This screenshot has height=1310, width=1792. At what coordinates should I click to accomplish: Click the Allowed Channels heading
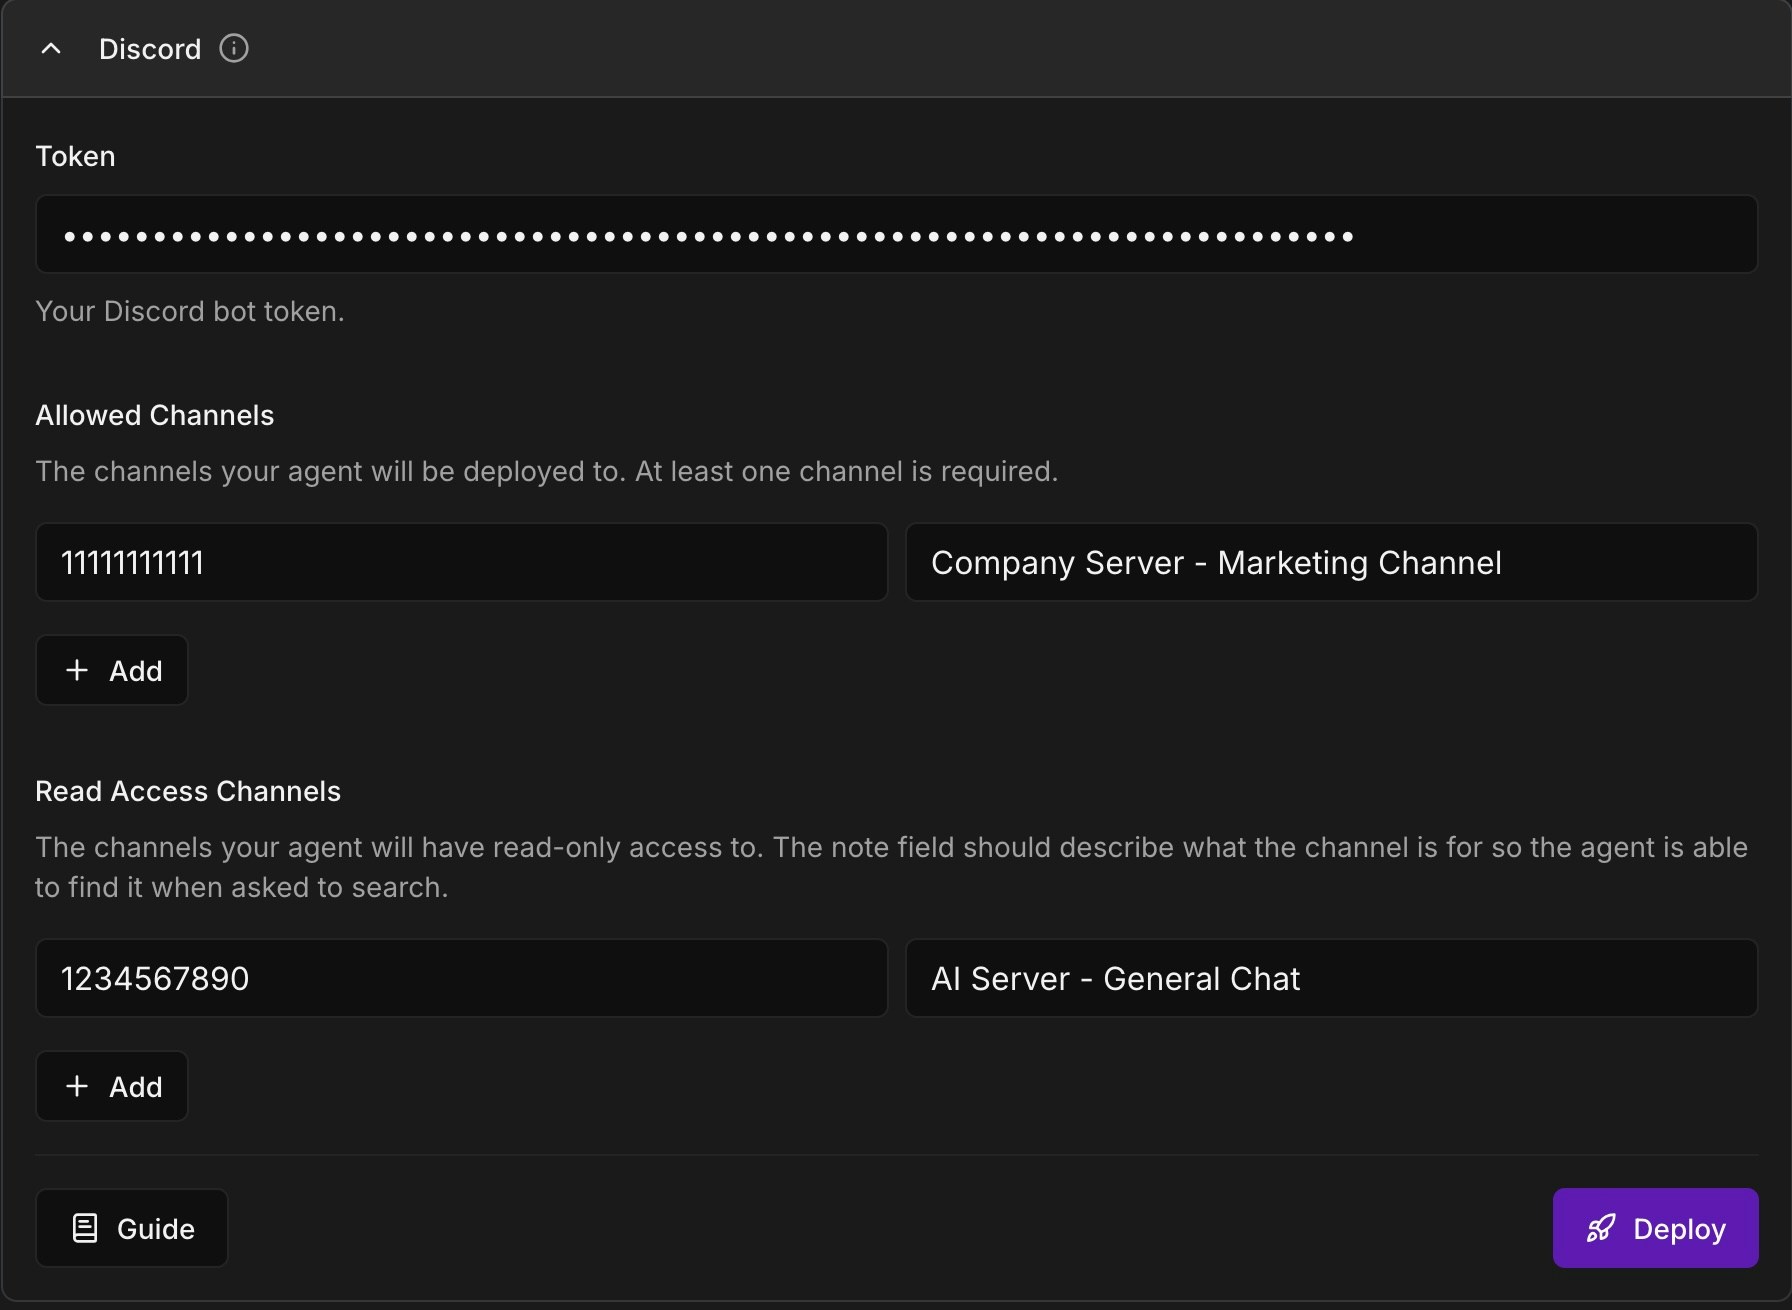[154, 414]
